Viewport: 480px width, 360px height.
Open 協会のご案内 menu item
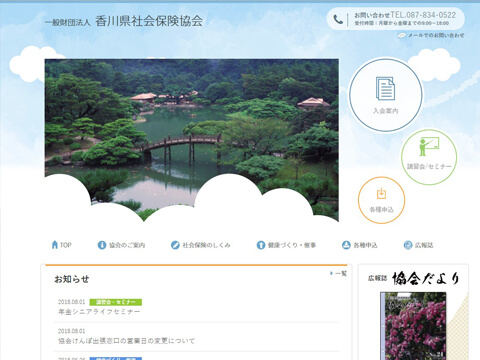127,245
